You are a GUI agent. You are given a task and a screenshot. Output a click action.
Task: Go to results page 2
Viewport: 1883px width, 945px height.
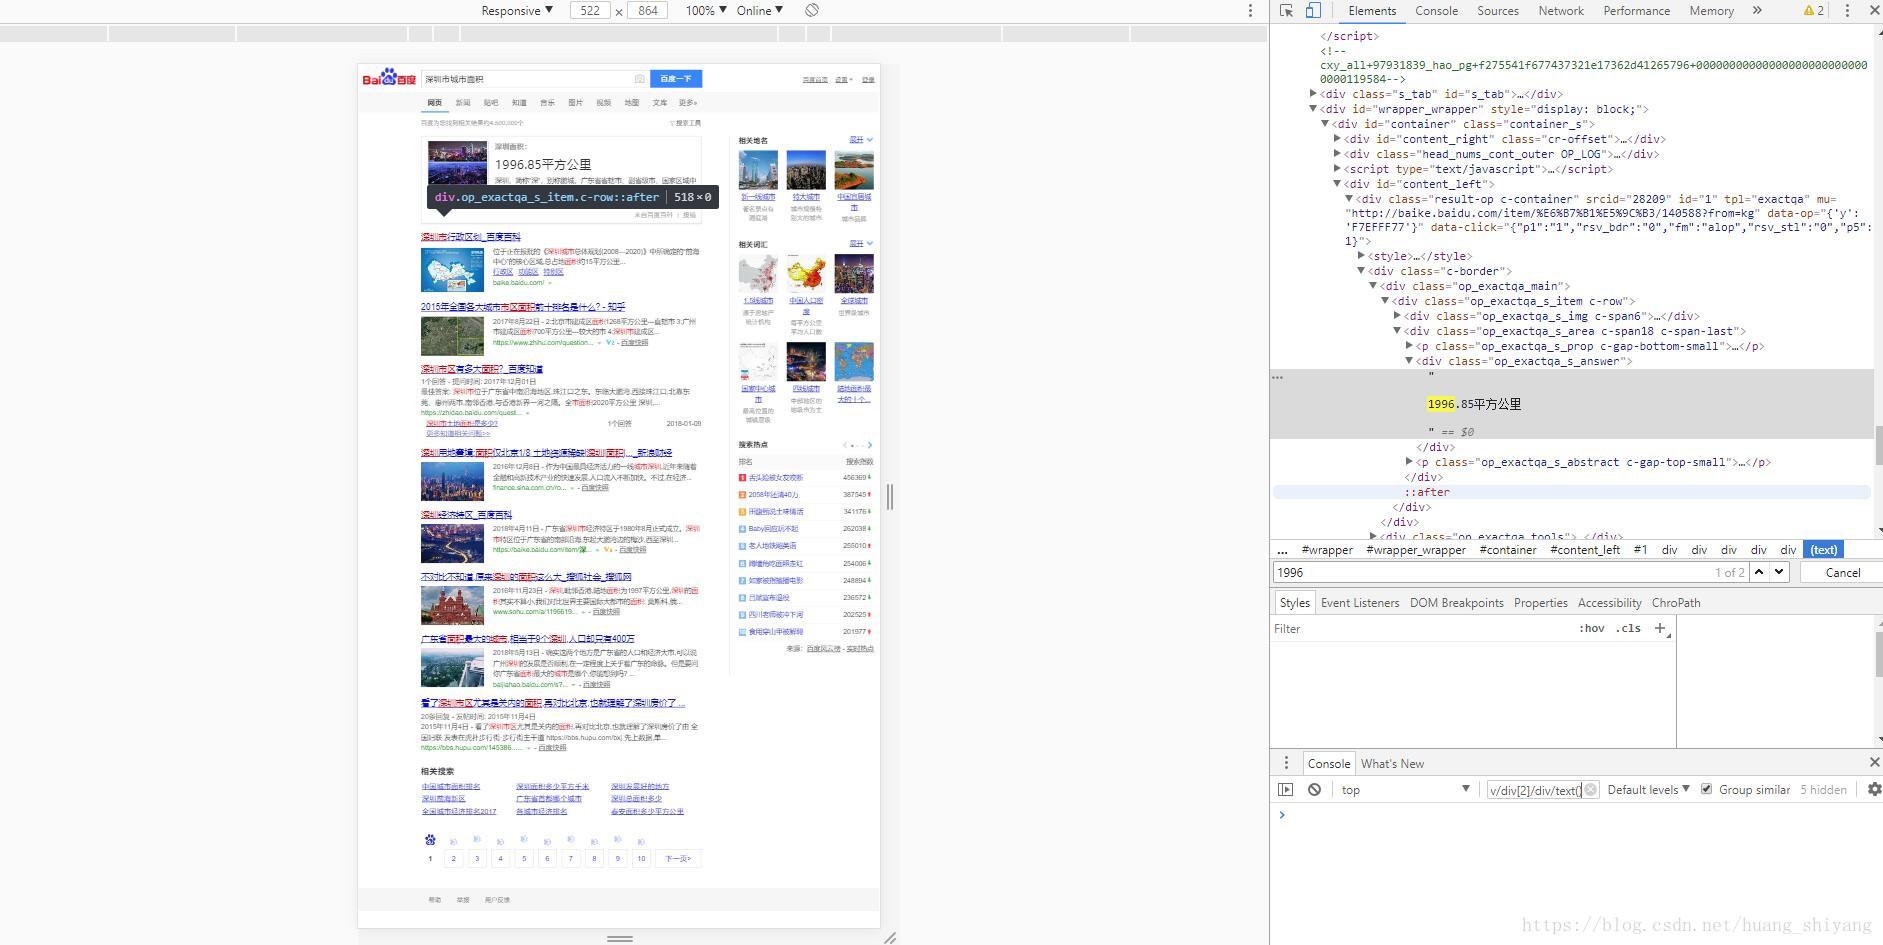(x=453, y=858)
